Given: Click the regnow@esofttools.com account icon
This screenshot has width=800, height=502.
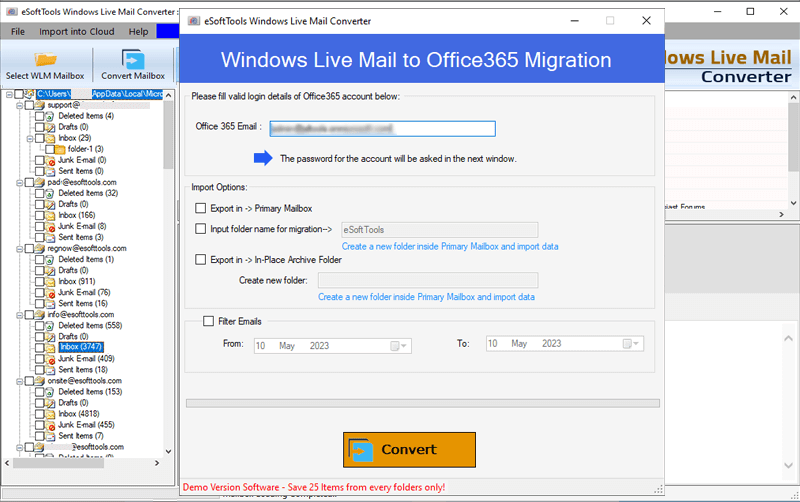Looking at the screenshot, I should tap(40, 248).
